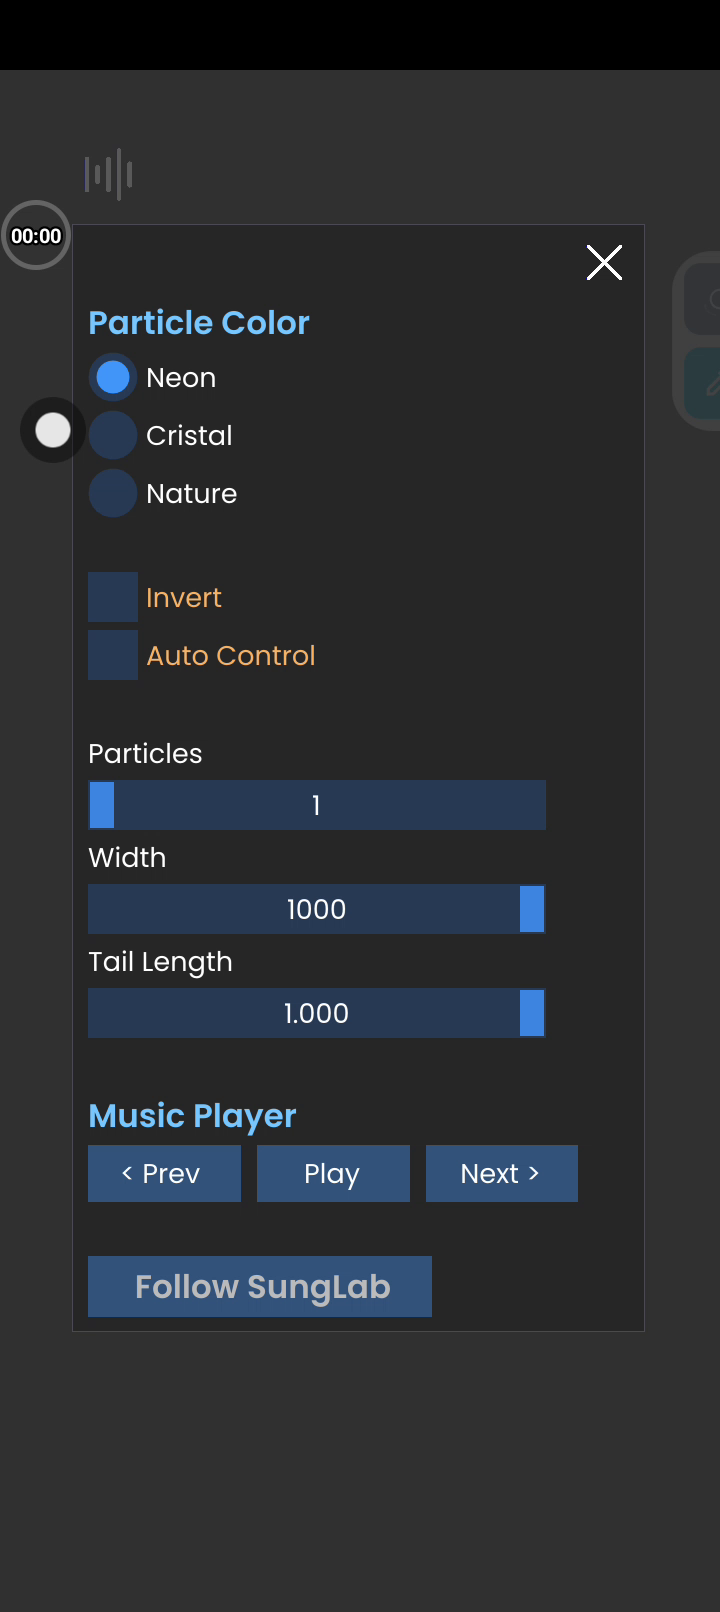The image size is (720, 1612).
Task: Select the Neon particle color
Action: tap(113, 377)
